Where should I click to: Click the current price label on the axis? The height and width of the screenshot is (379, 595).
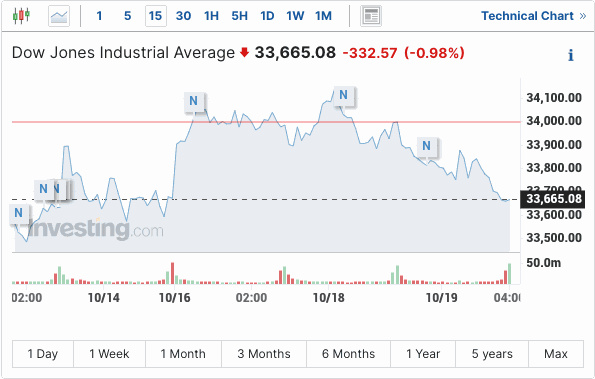pos(553,199)
